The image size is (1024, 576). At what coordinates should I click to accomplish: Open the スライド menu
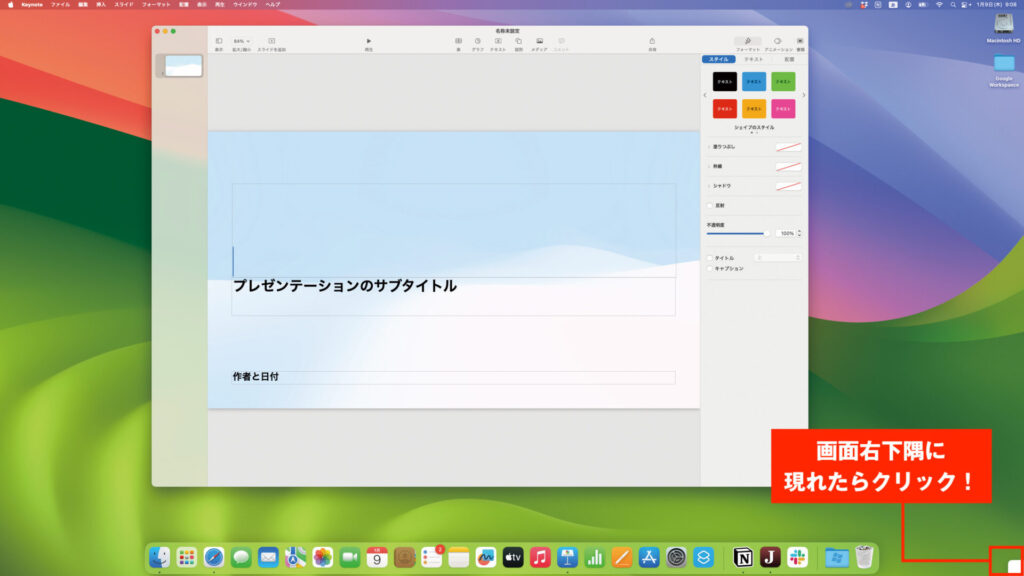pyautogui.click(x=124, y=5)
